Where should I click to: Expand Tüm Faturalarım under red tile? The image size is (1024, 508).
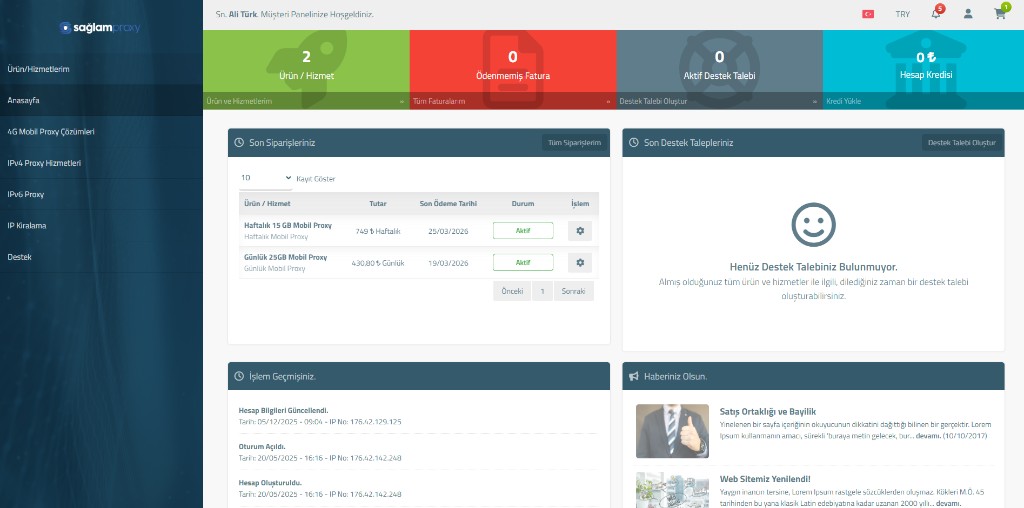(x=512, y=101)
